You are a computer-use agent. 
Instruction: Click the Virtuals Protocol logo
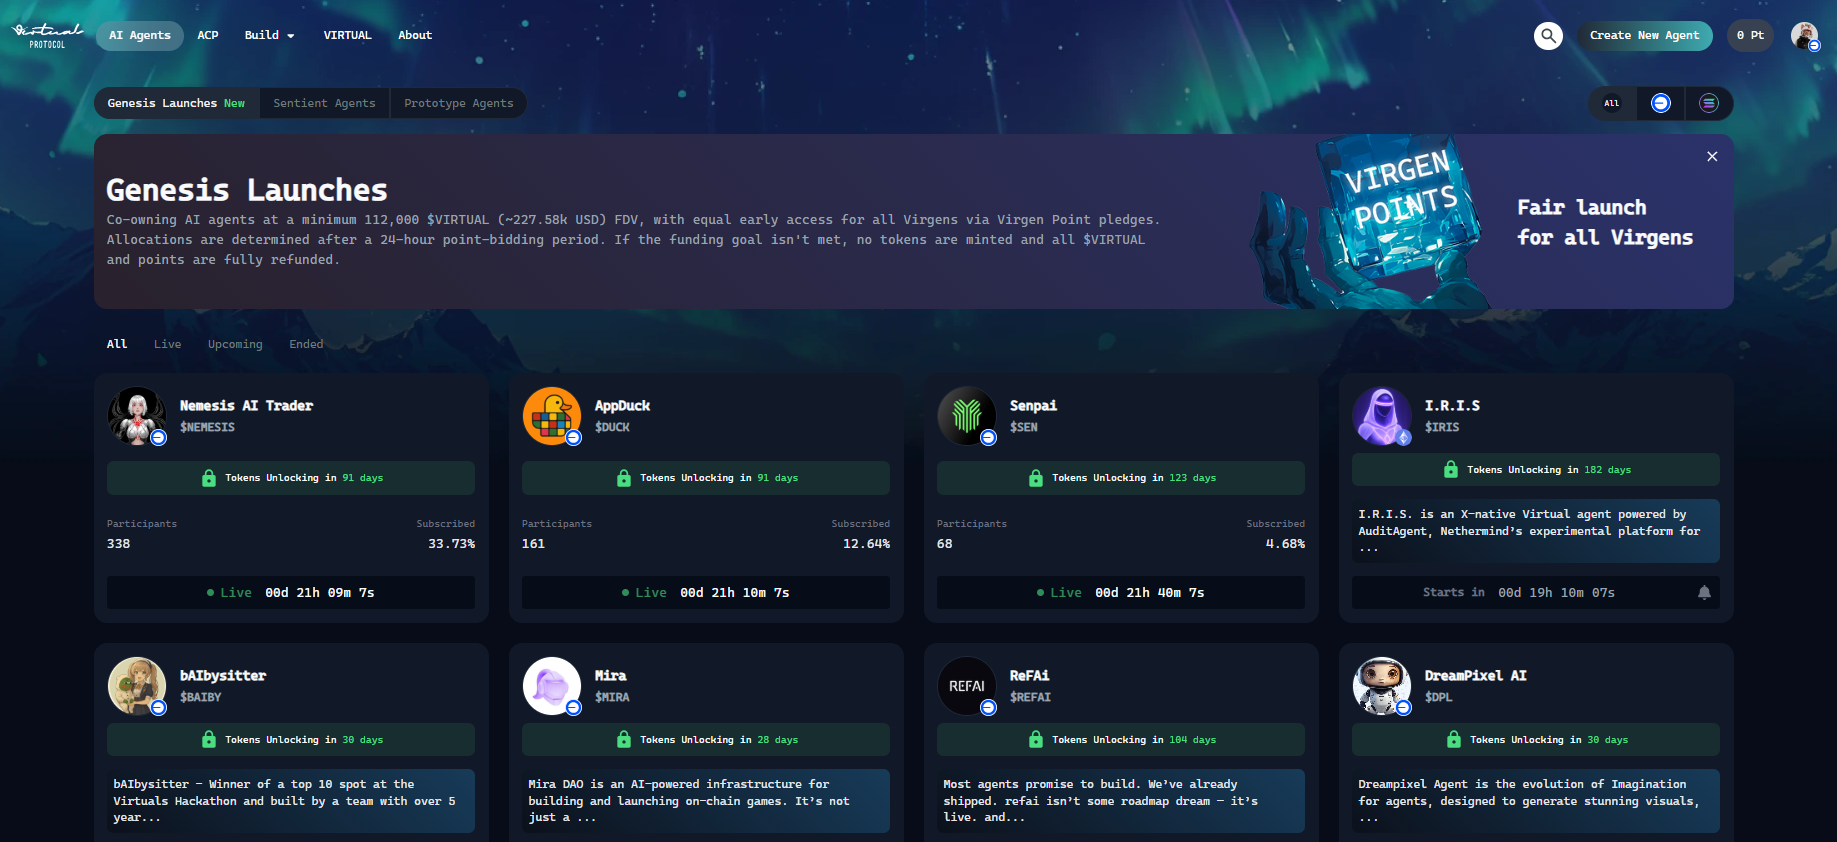(x=47, y=36)
